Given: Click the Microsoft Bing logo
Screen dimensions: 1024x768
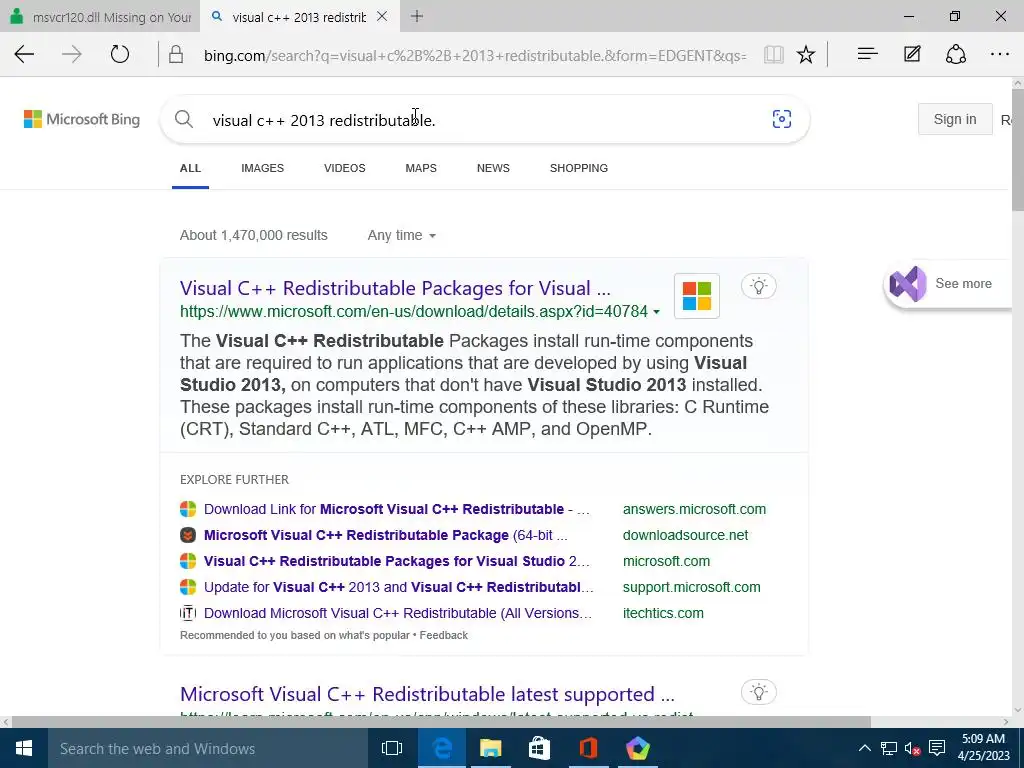Looking at the screenshot, I should pos(82,120).
